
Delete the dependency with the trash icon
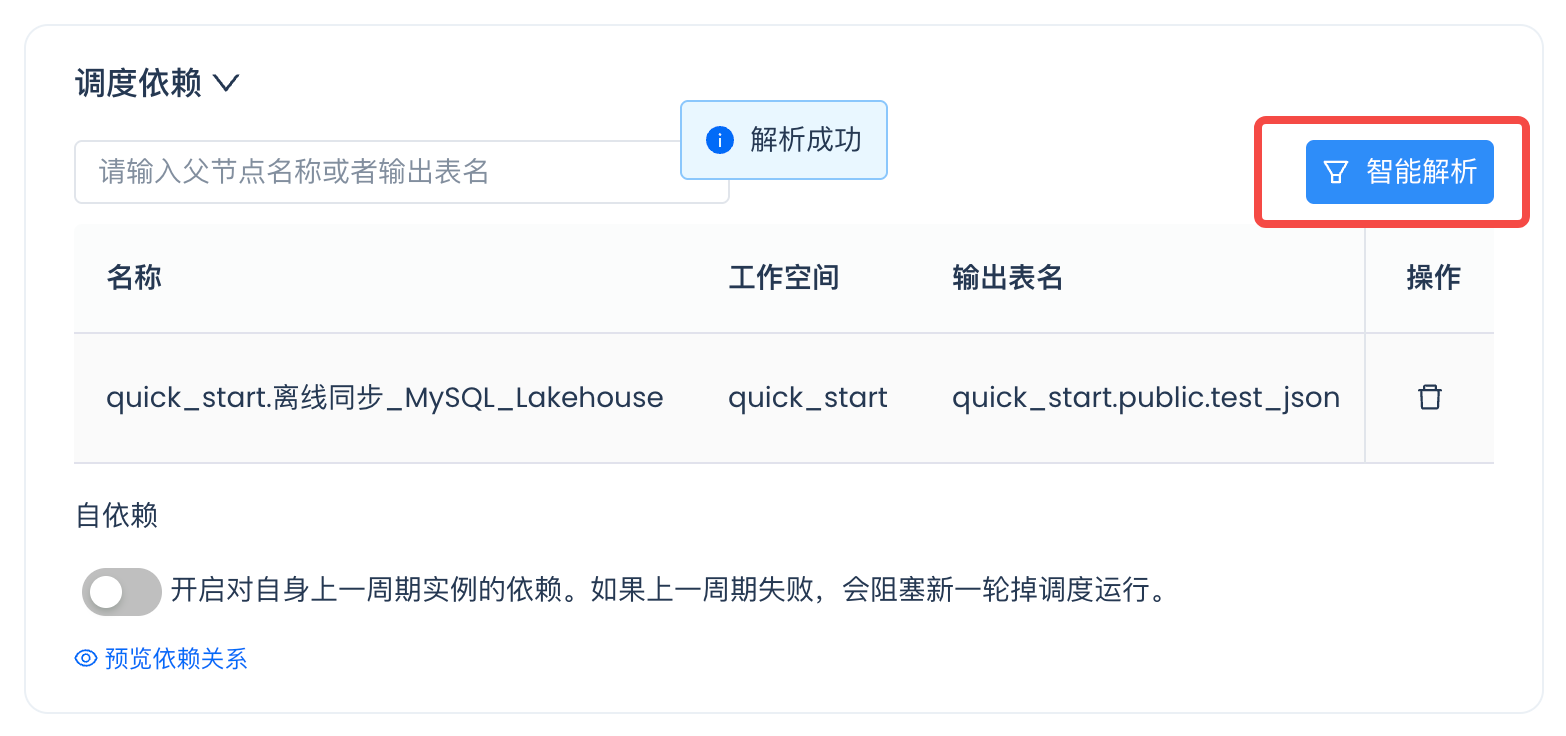pyautogui.click(x=1430, y=397)
